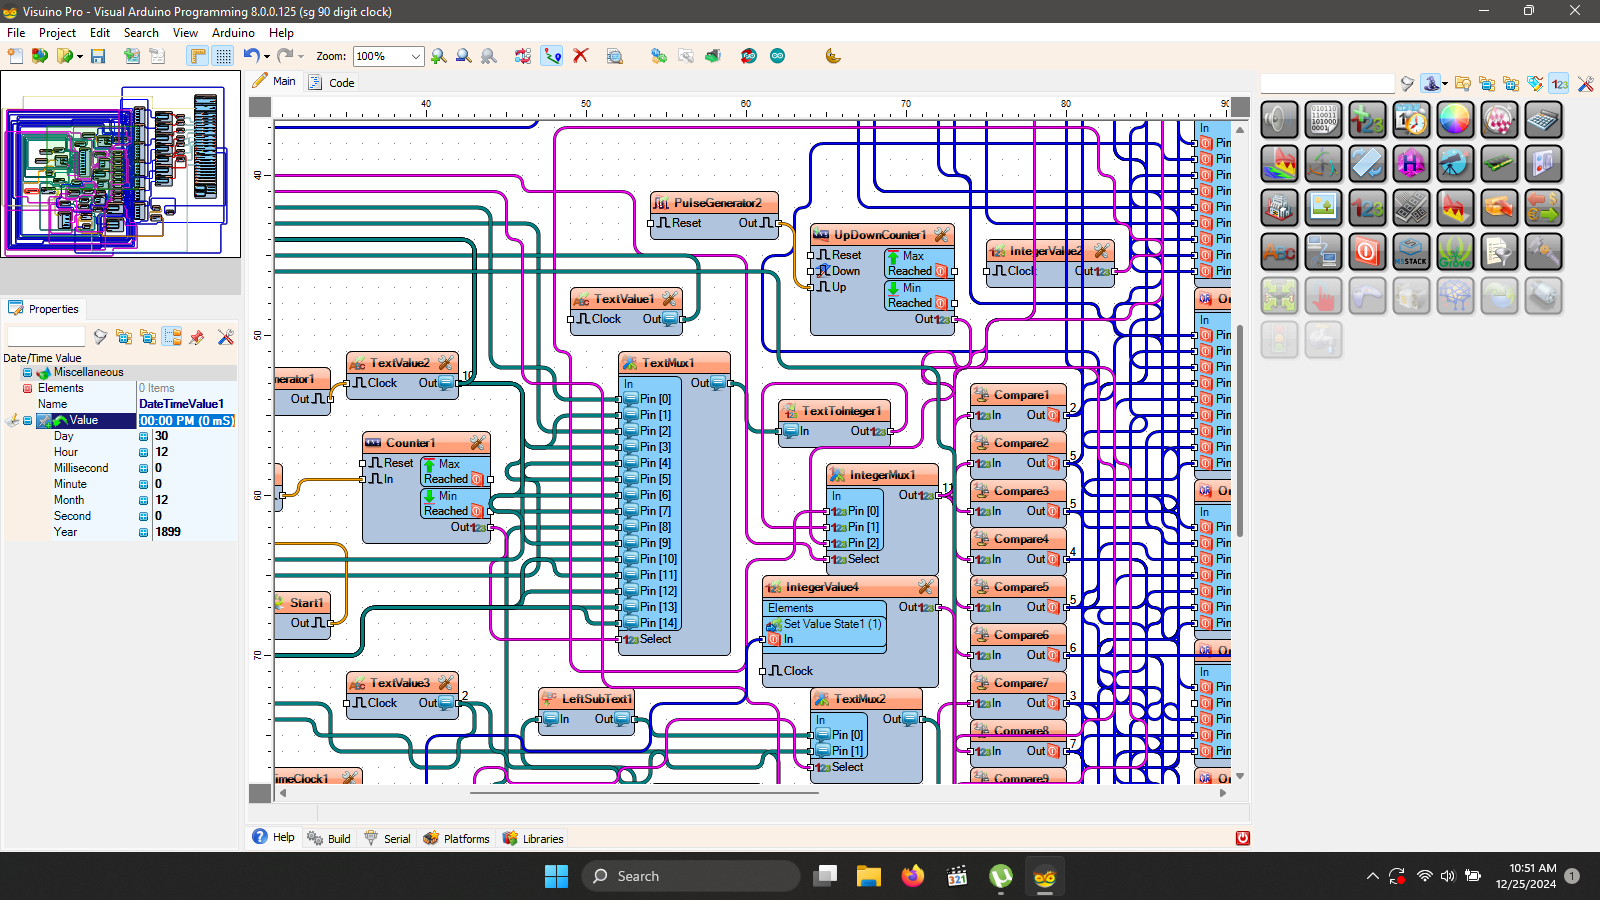Open the purple H gem components category
This screenshot has height=900, width=1600.
(x=1411, y=164)
